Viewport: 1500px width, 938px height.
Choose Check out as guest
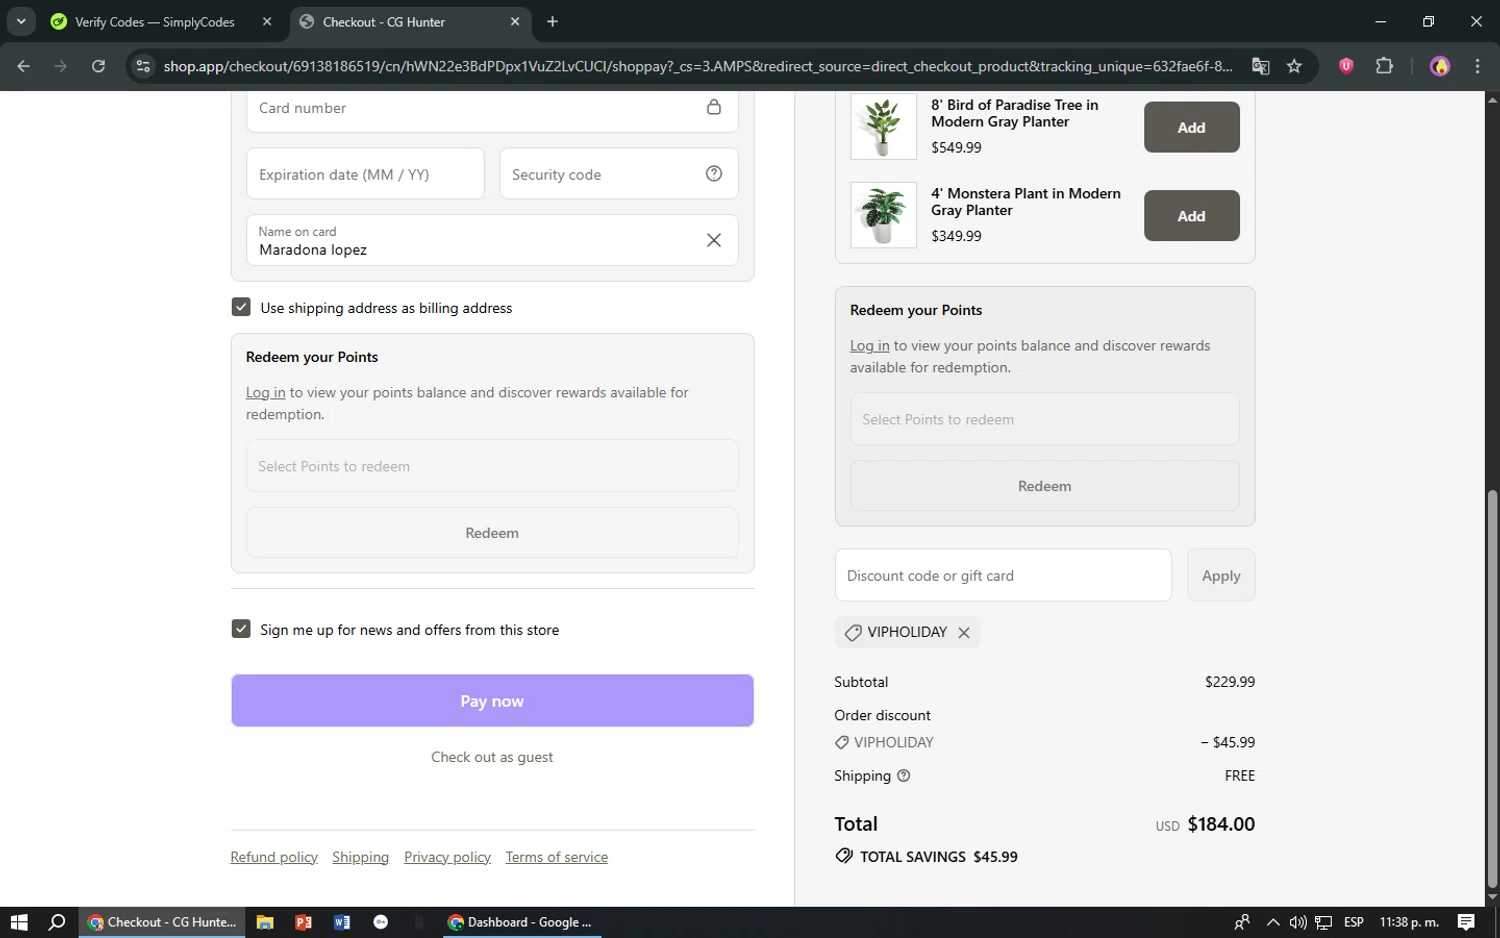(x=492, y=757)
